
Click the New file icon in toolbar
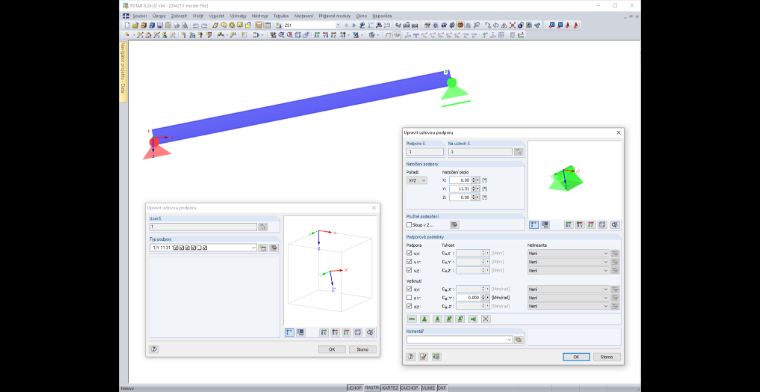[128, 25]
